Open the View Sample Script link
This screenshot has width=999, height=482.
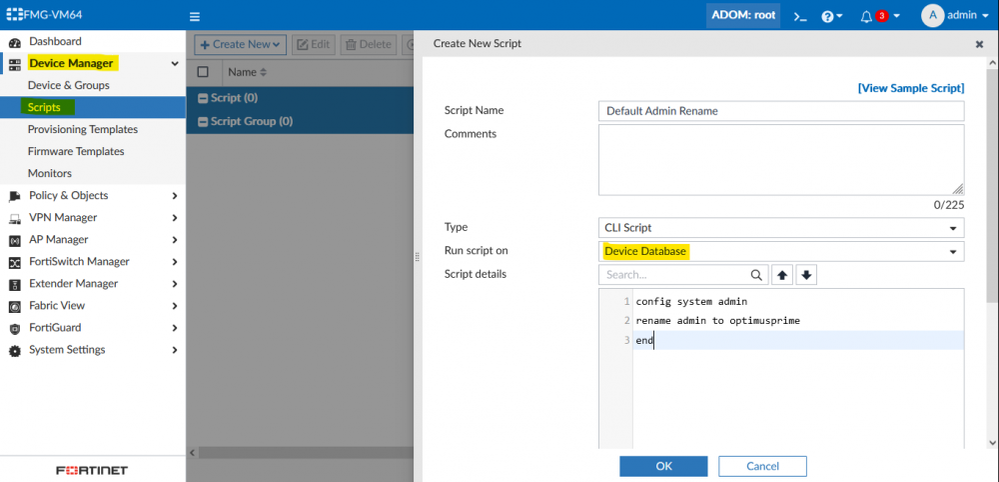910,88
